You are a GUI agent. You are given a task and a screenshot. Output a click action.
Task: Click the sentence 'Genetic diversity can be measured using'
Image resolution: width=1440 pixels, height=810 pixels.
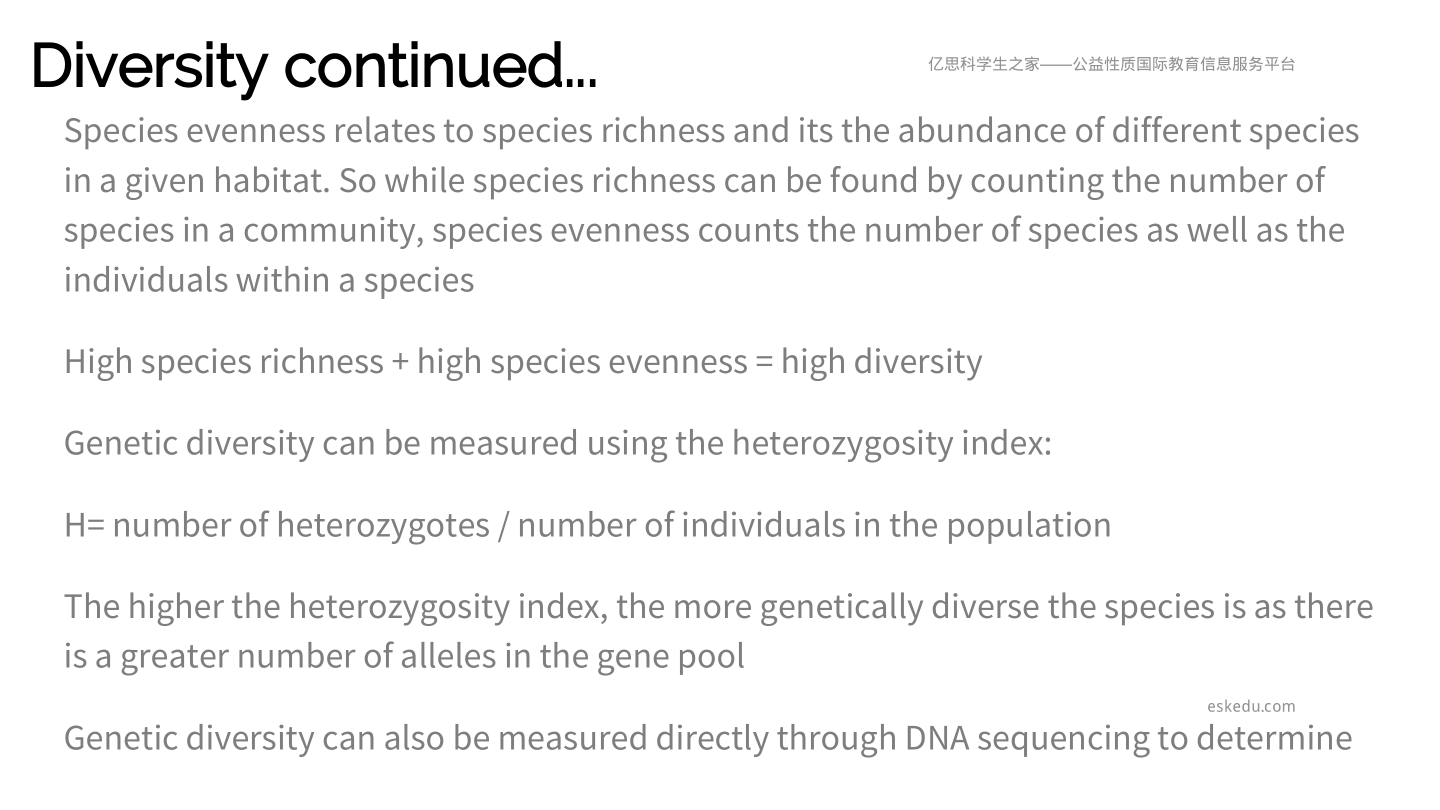click(x=558, y=442)
